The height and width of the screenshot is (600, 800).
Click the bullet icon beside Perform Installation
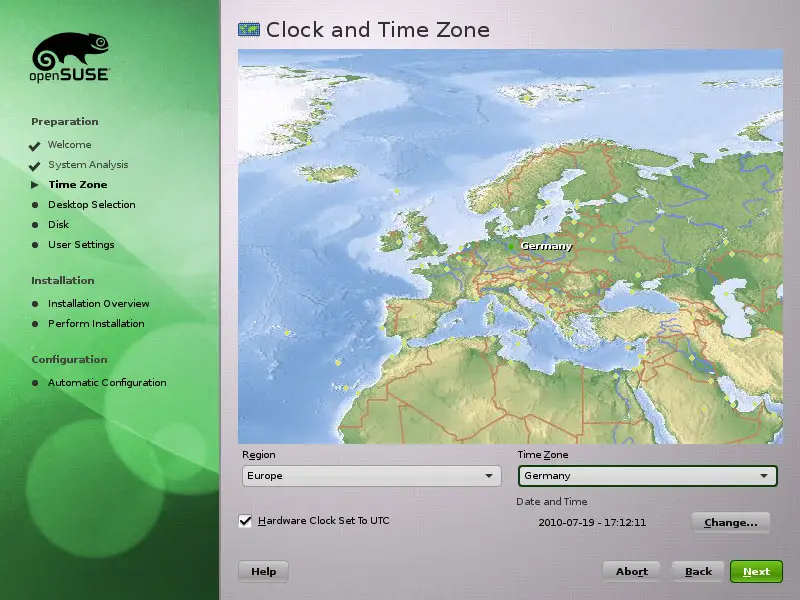pos(35,324)
